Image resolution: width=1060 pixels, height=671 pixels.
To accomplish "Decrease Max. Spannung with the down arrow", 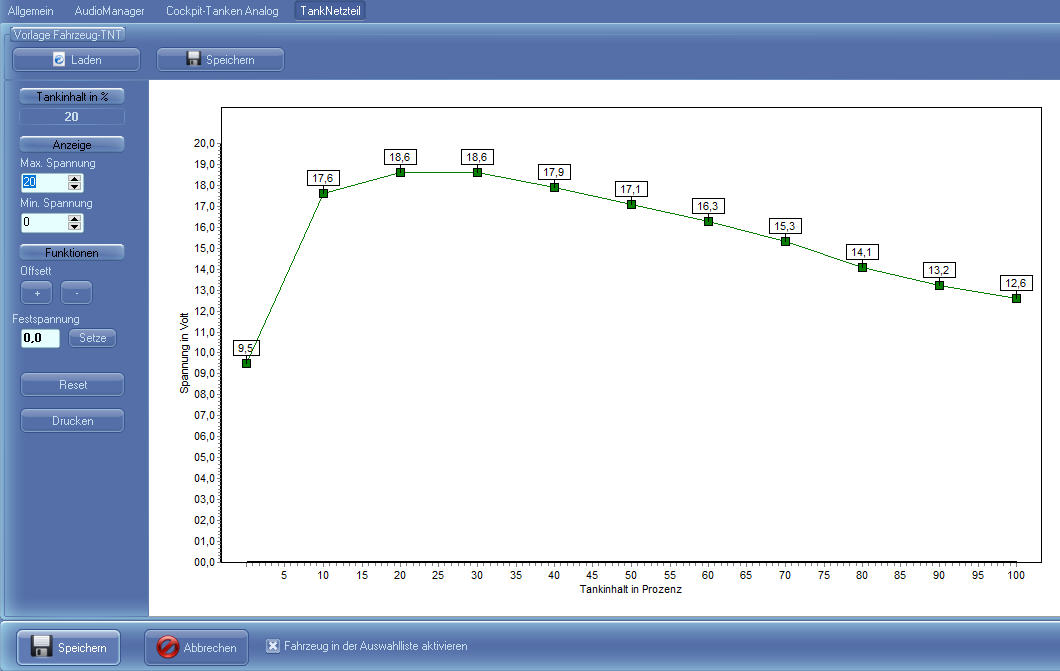I will (x=74, y=187).
